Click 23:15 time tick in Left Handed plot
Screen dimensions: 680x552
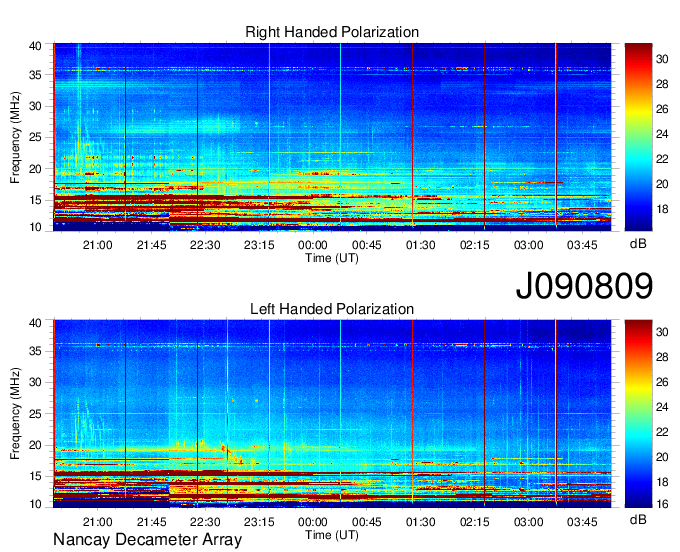click(x=259, y=522)
